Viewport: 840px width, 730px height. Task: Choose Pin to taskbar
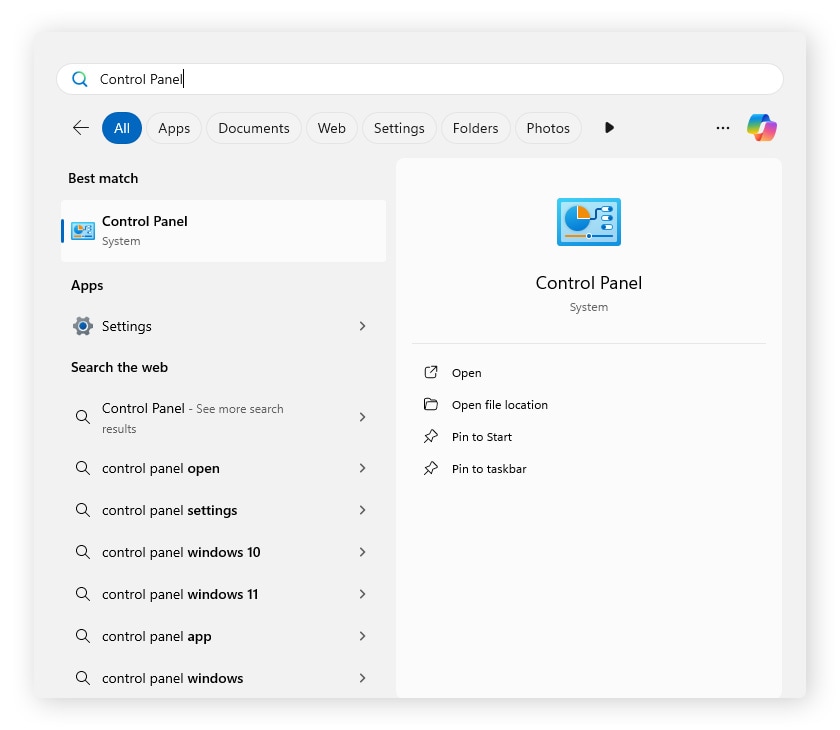click(x=489, y=469)
